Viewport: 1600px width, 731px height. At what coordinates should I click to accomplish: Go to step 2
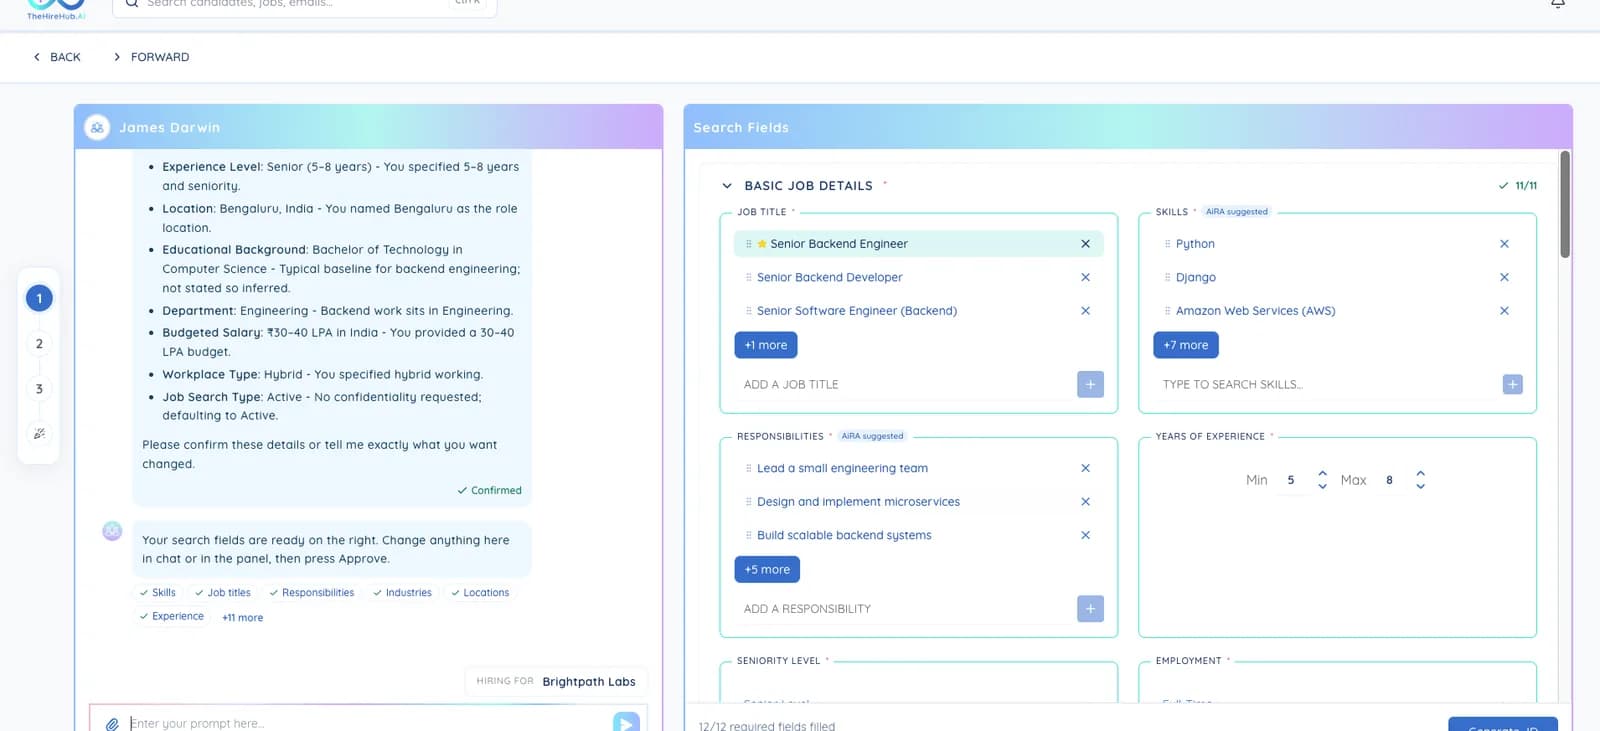click(39, 344)
